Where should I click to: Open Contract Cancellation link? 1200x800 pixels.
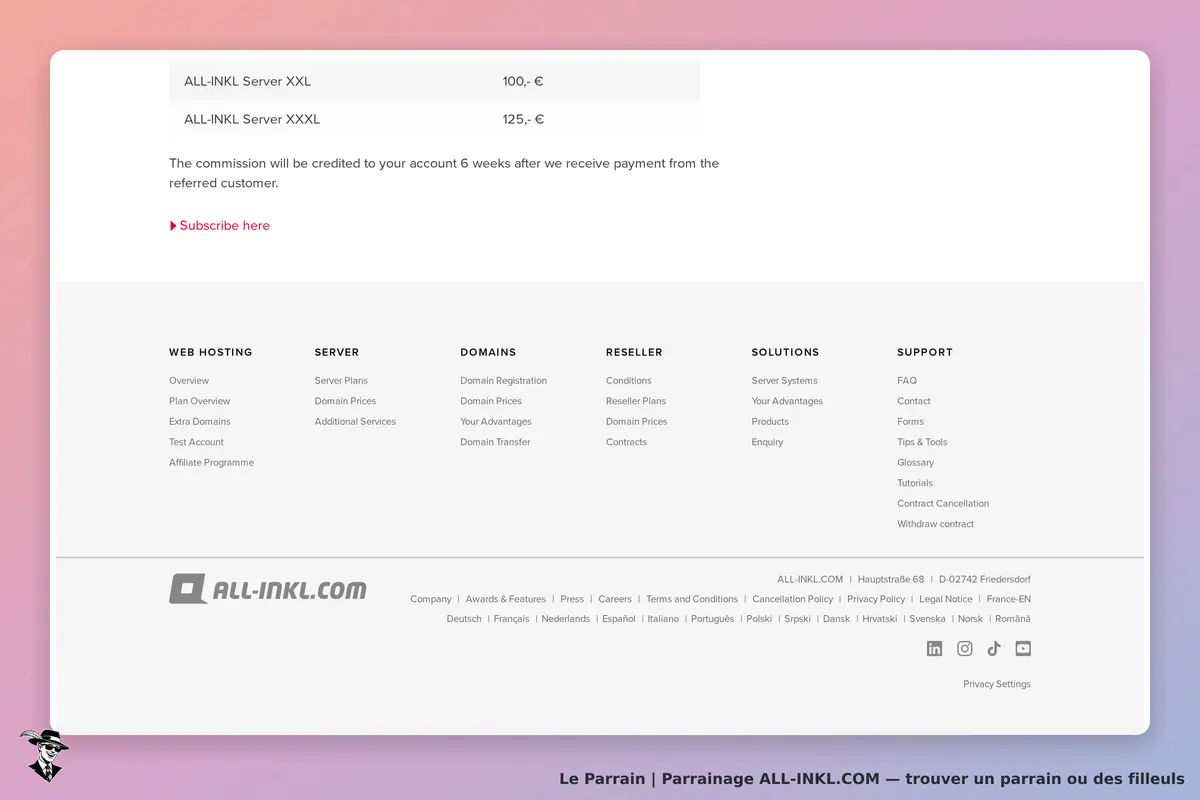coord(943,504)
